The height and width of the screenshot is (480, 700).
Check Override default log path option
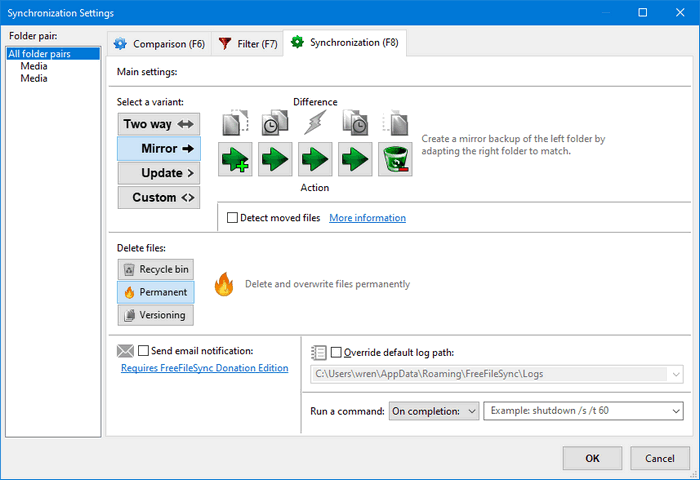coord(336,352)
